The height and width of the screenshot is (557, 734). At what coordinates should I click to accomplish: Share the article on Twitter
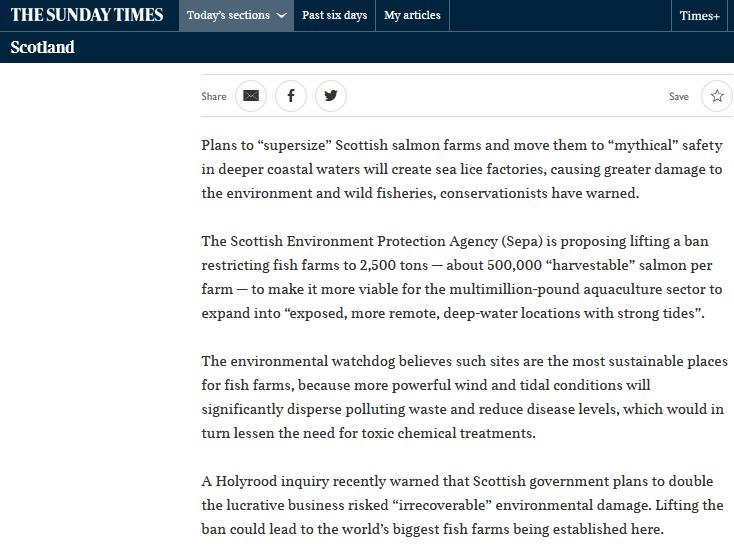tap(330, 96)
